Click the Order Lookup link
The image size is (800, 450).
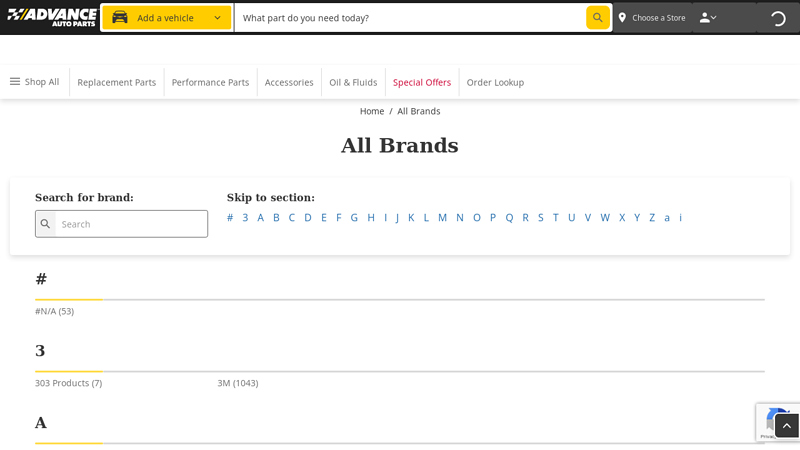point(495,83)
